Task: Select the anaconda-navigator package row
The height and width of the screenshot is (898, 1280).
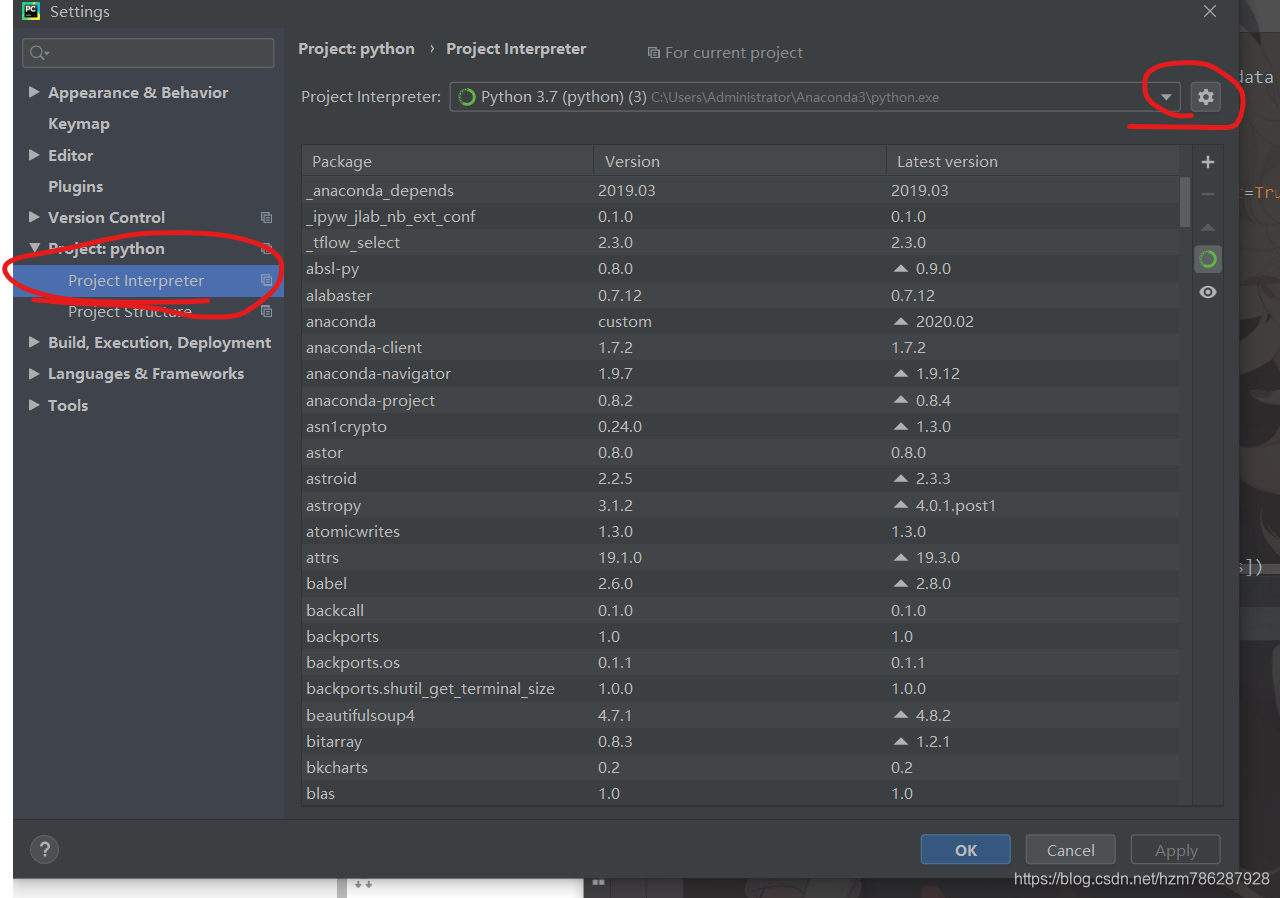Action: click(x=741, y=374)
